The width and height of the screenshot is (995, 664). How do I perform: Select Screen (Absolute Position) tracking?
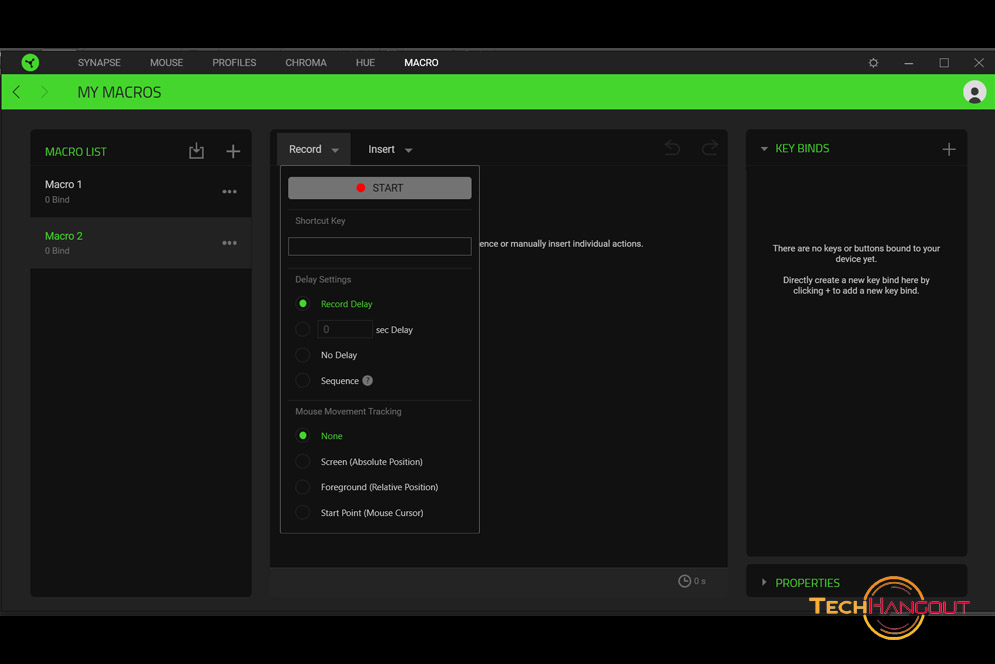tap(303, 461)
